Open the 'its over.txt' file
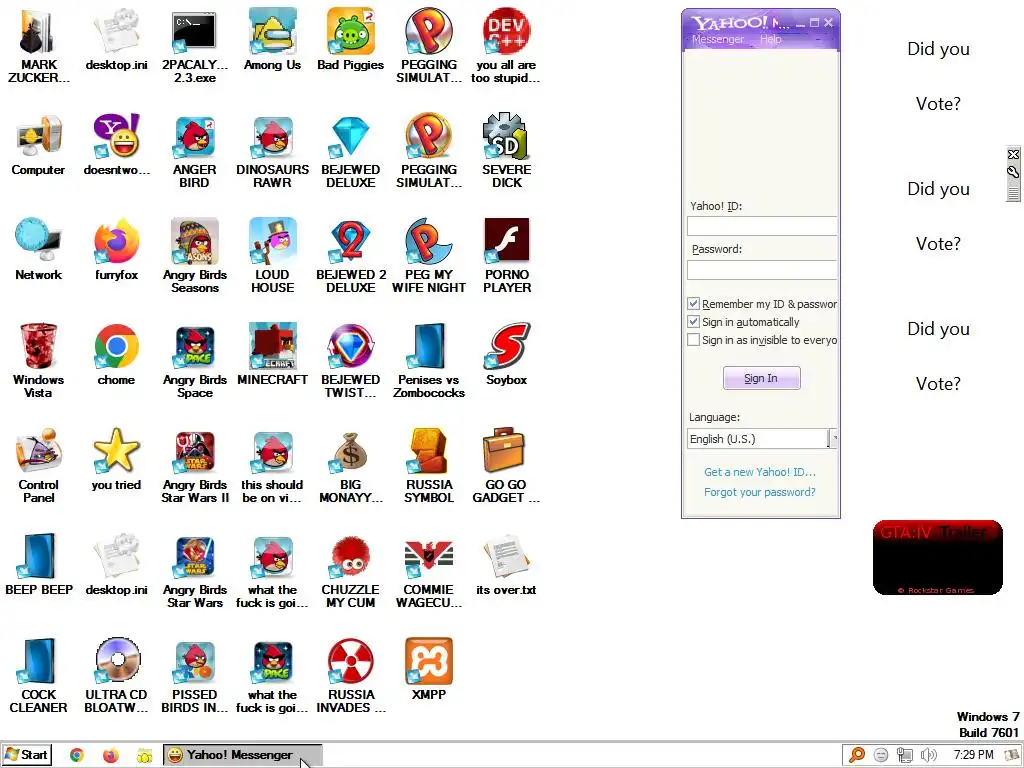This screenshot has height=768, width=1024. point(506,565)
